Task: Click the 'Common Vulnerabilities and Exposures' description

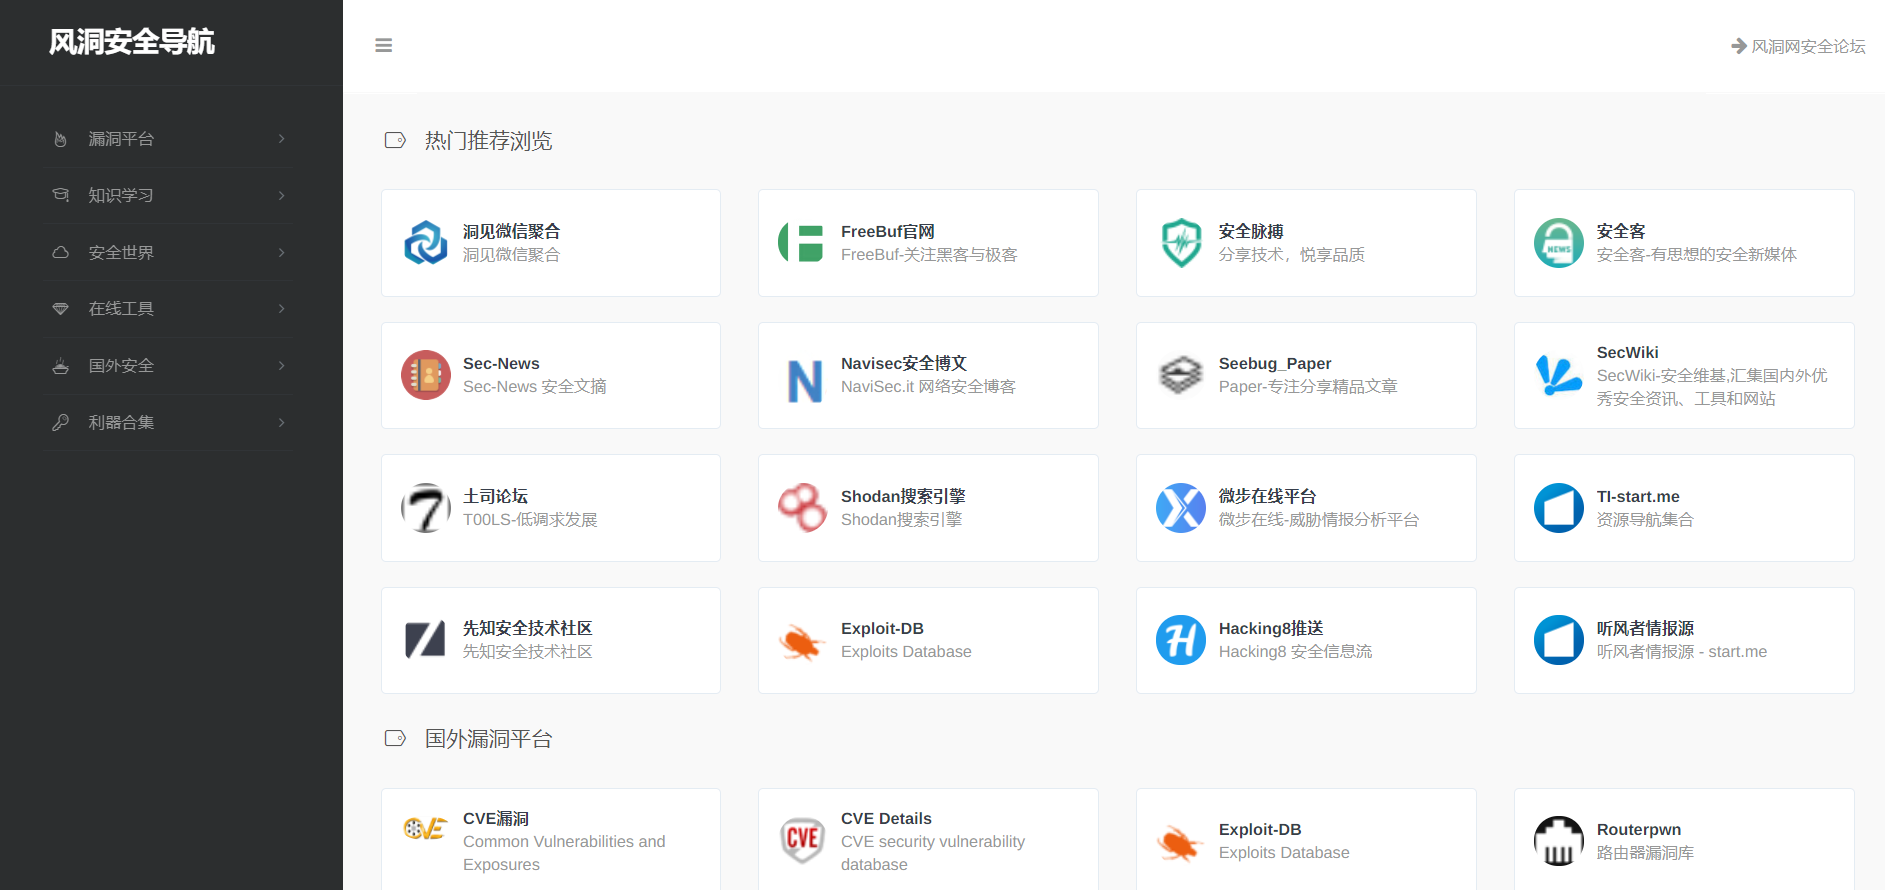Action: pos(564,853)
